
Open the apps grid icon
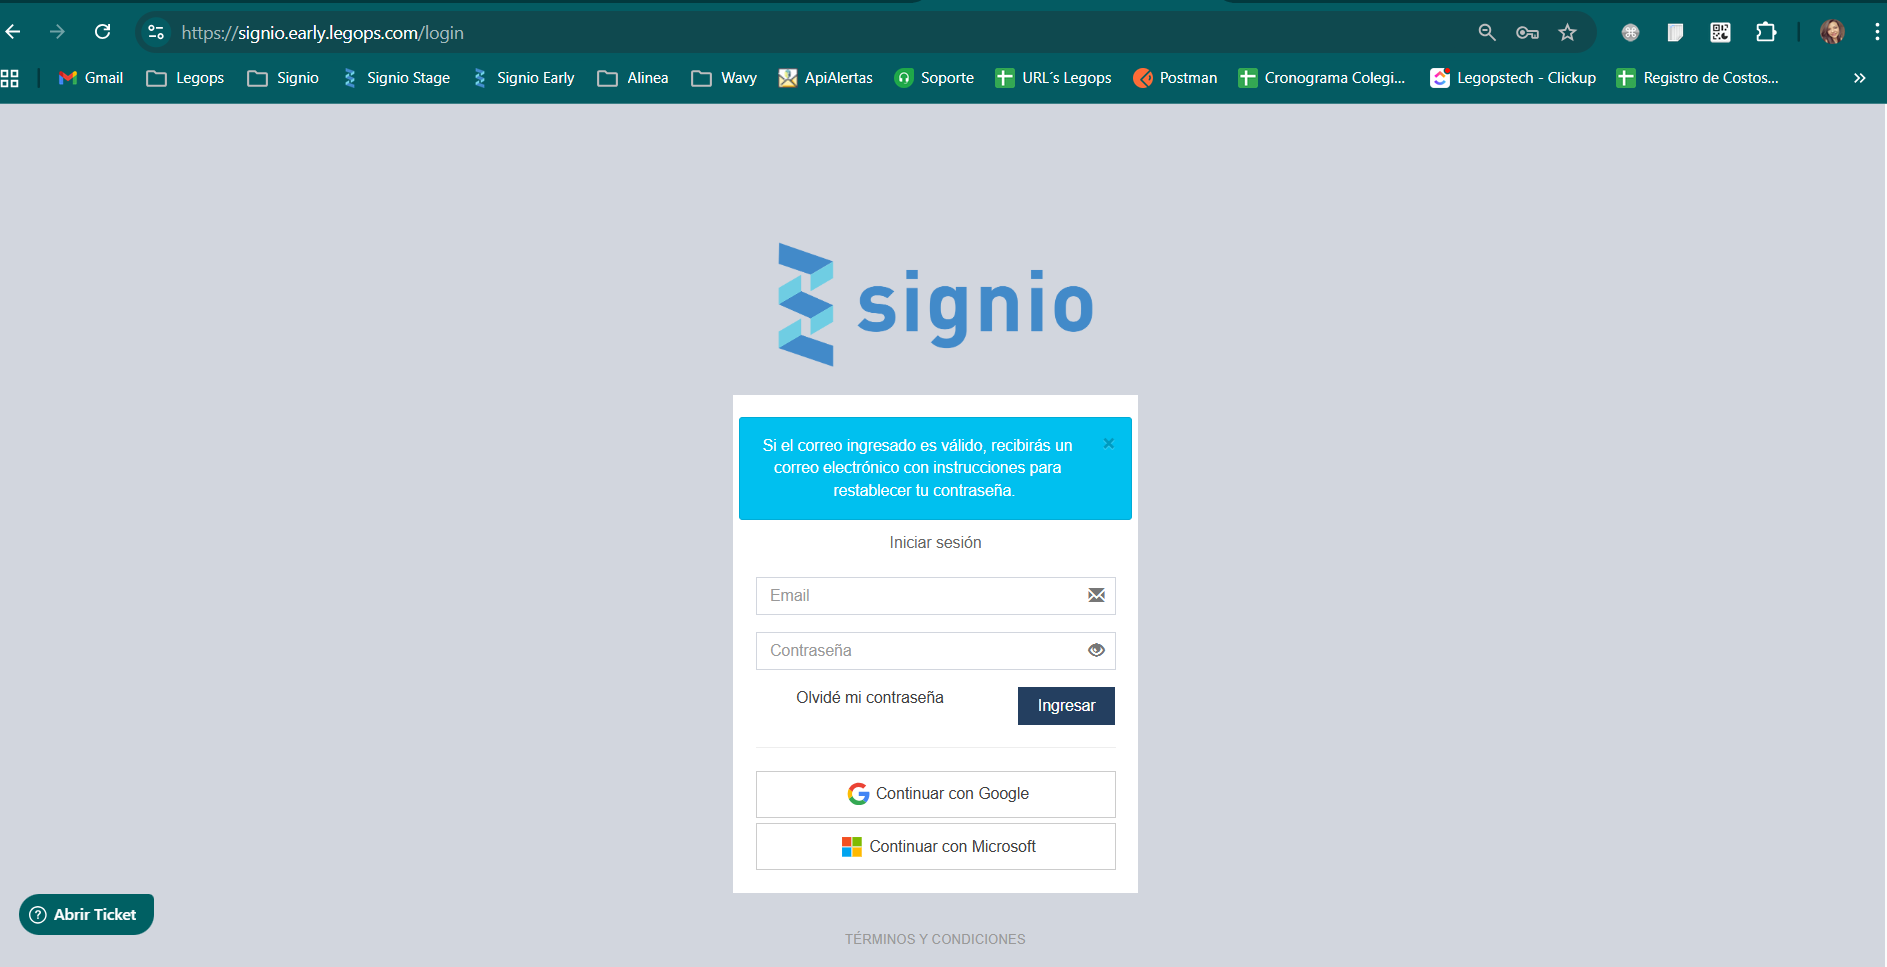pyautogui.click(x=10, y=78)
